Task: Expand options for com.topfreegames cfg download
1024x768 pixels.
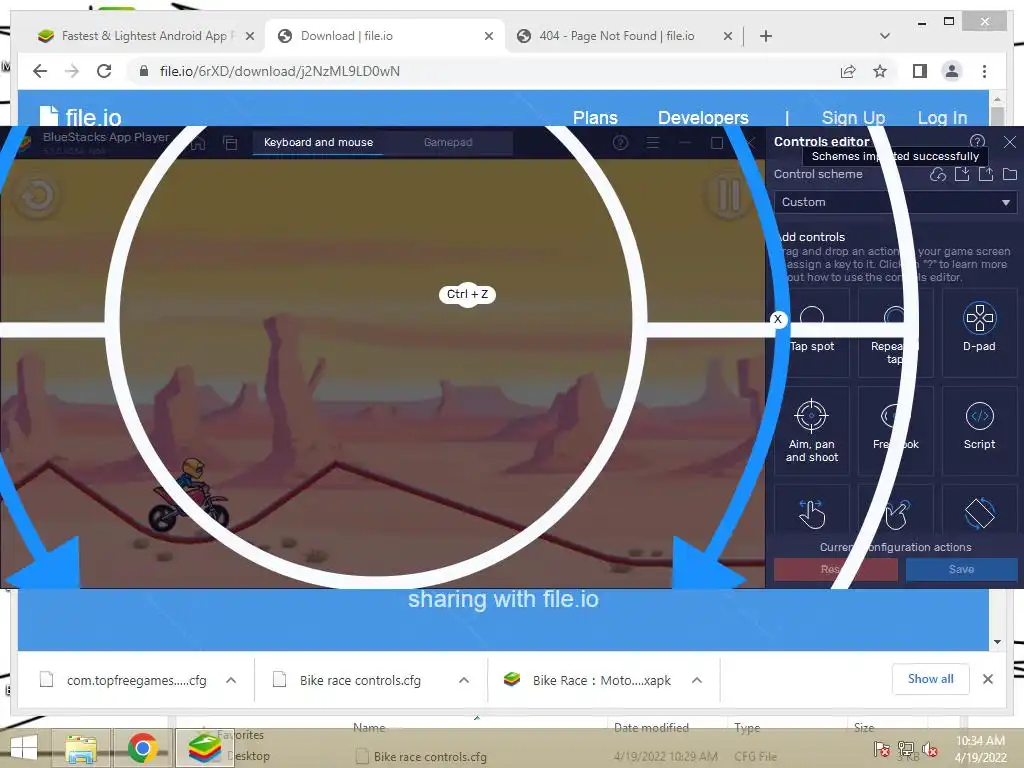Action: click(231, 680)
